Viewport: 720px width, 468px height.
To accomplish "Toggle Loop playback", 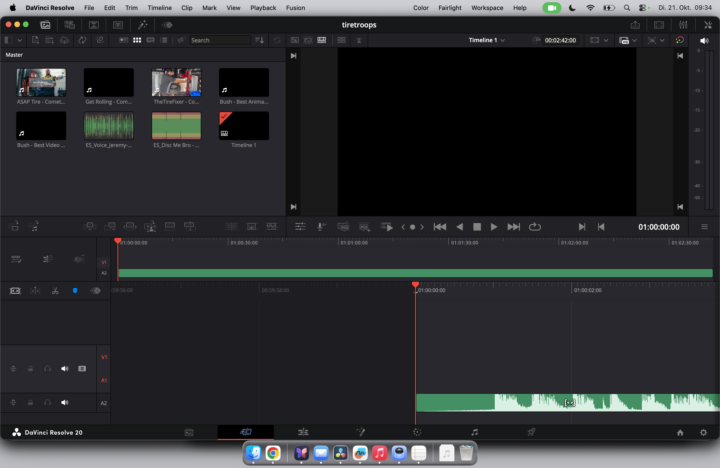I will (x=535, y=227).
